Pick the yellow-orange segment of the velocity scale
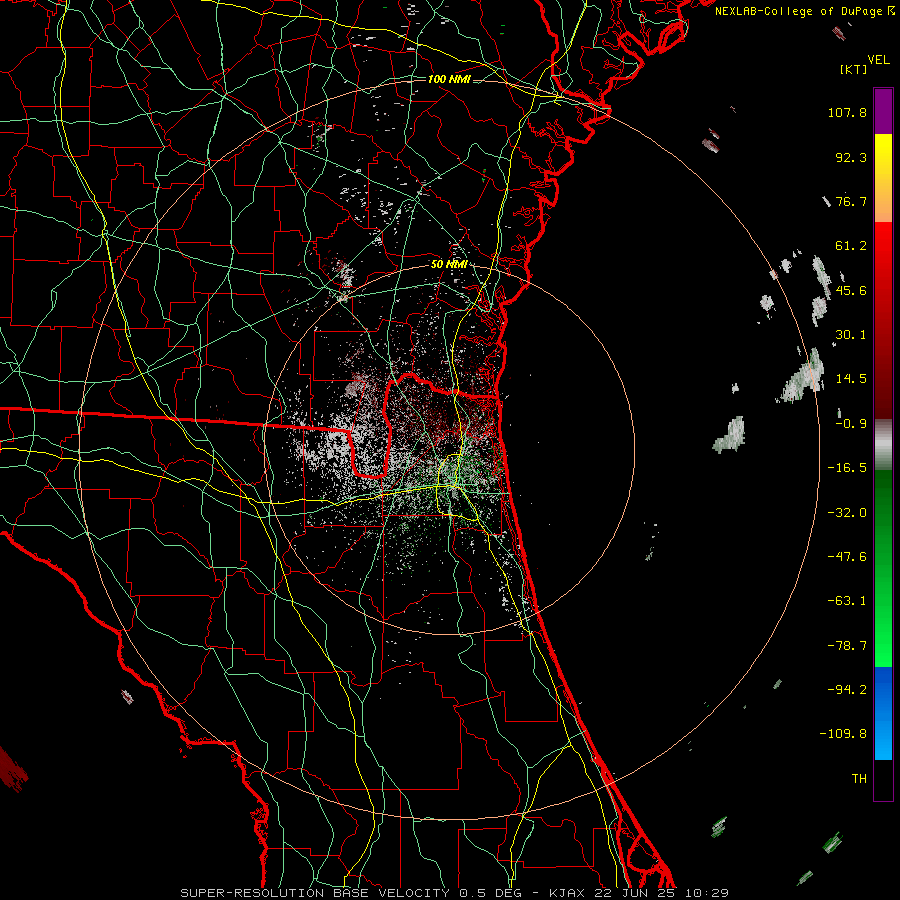 (x=883, y=178)
